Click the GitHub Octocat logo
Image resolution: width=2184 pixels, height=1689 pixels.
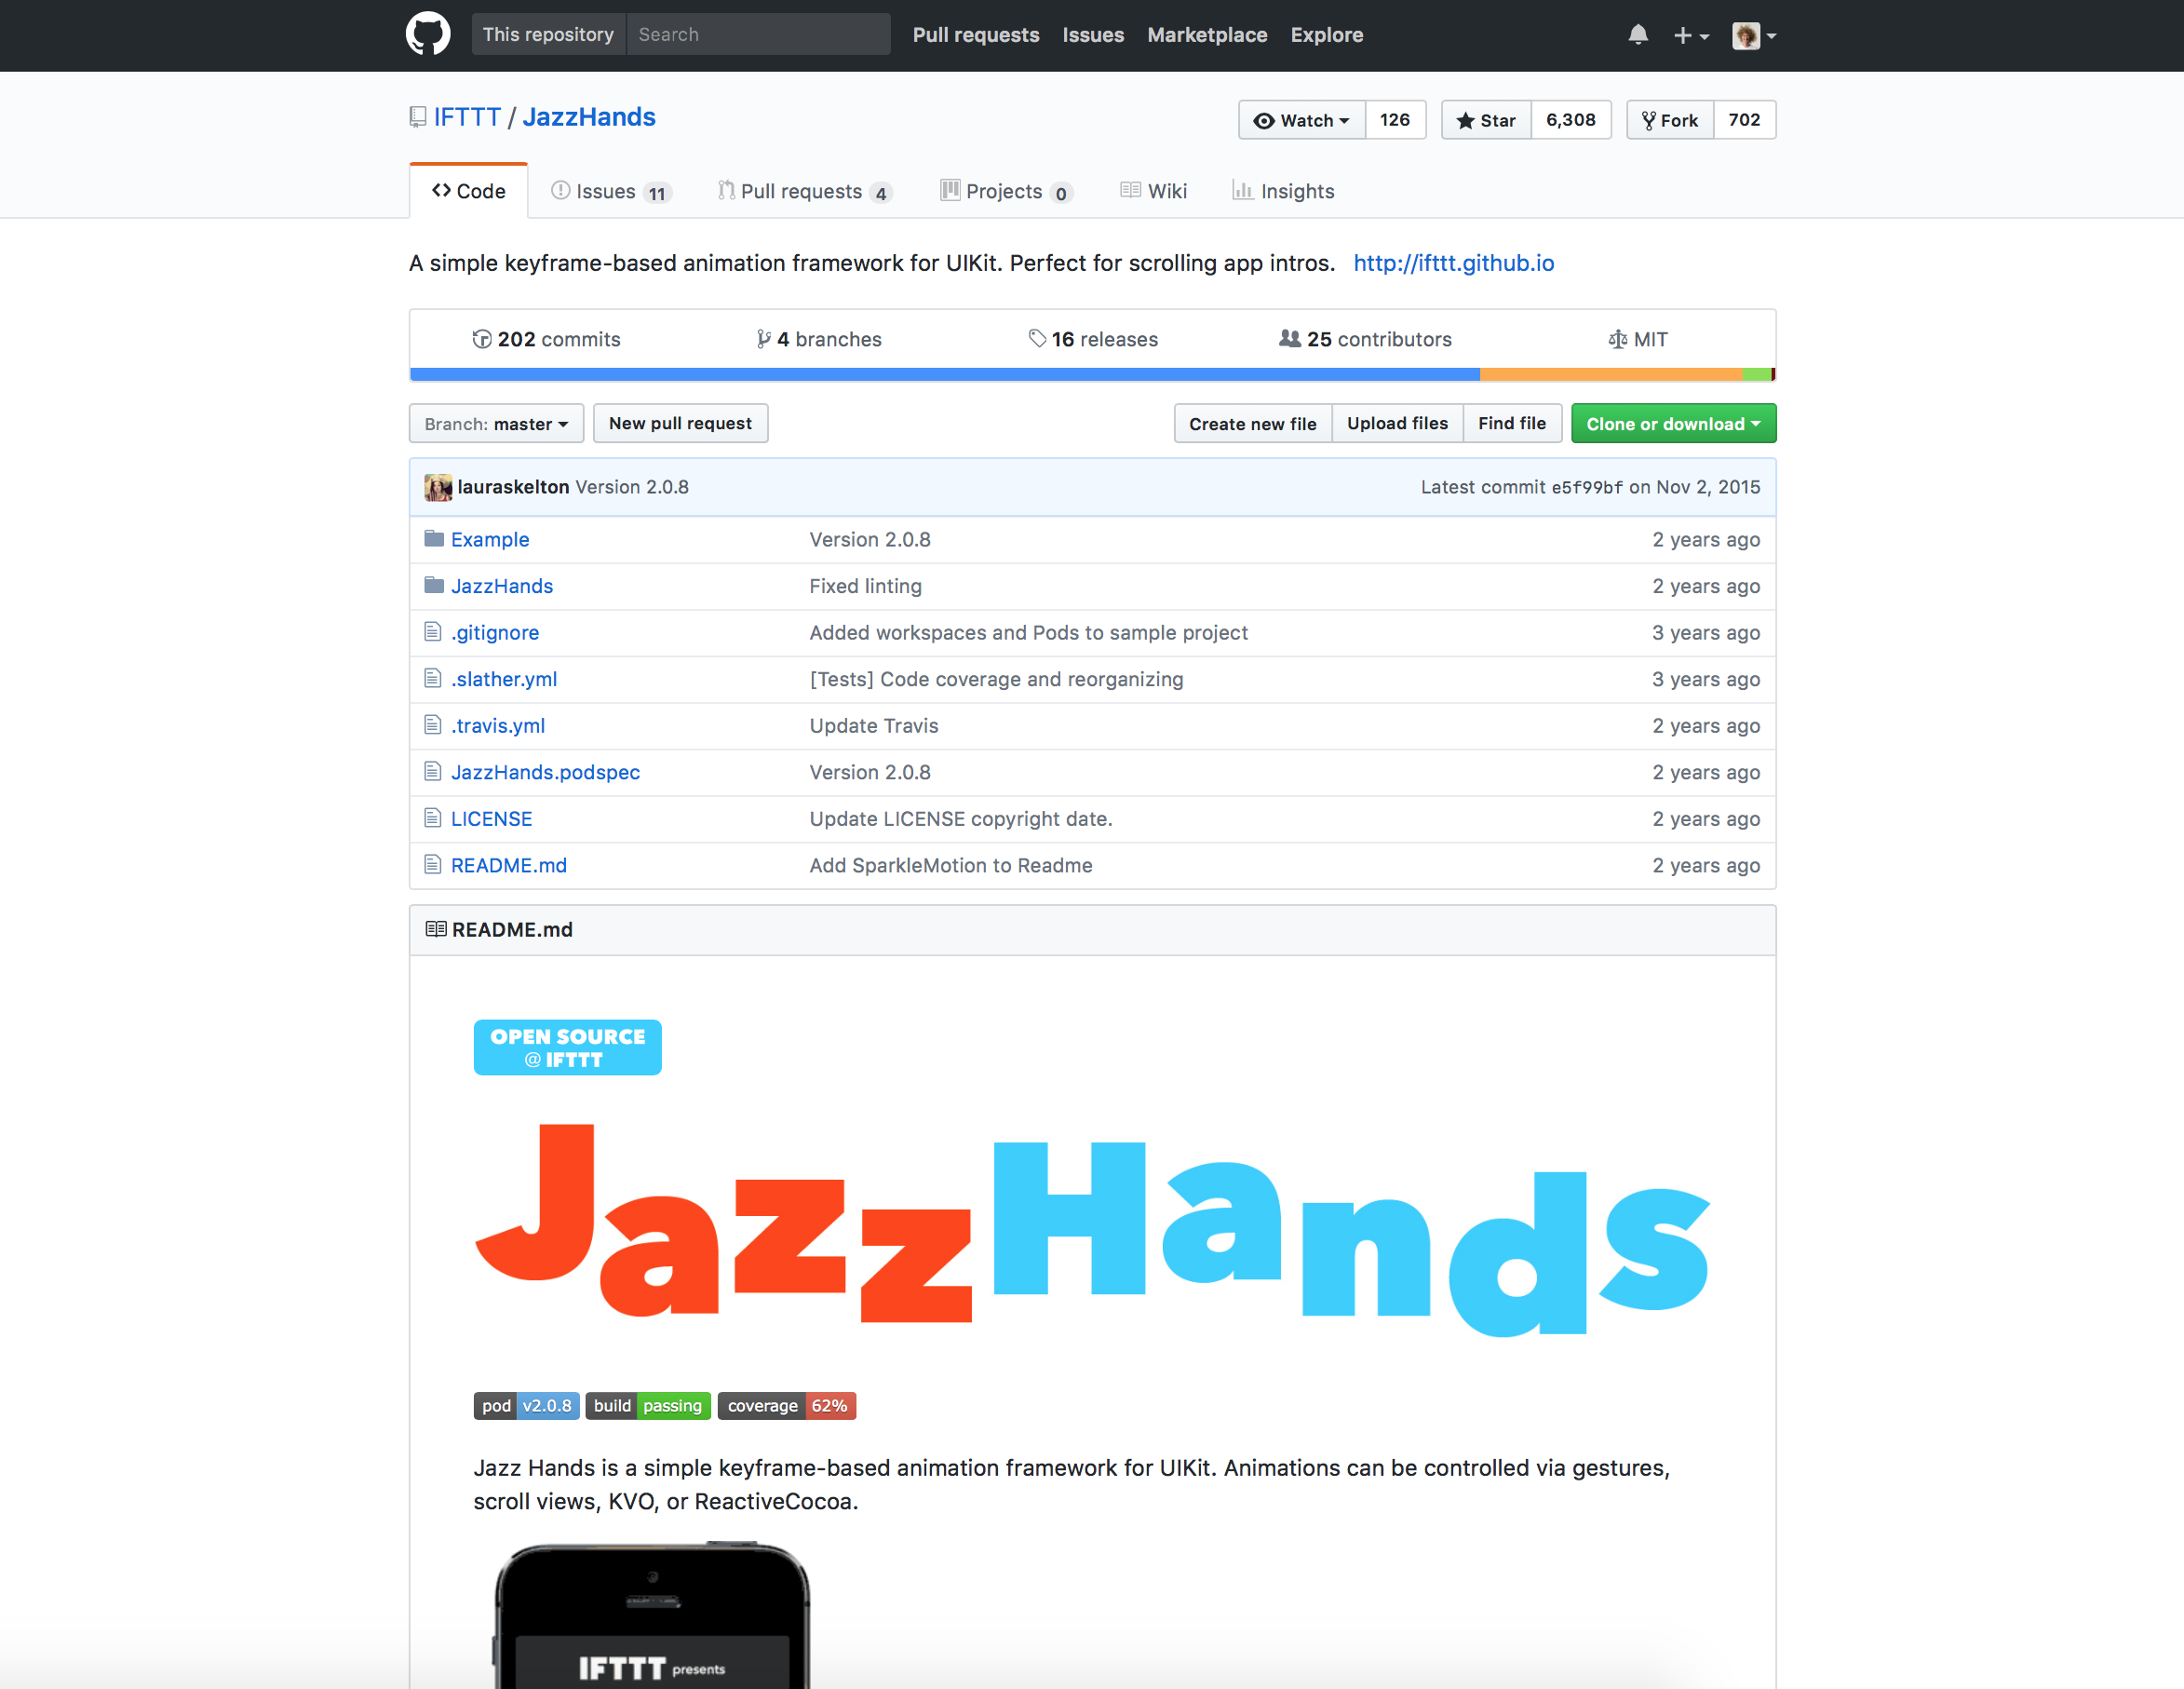coord(428,35)
